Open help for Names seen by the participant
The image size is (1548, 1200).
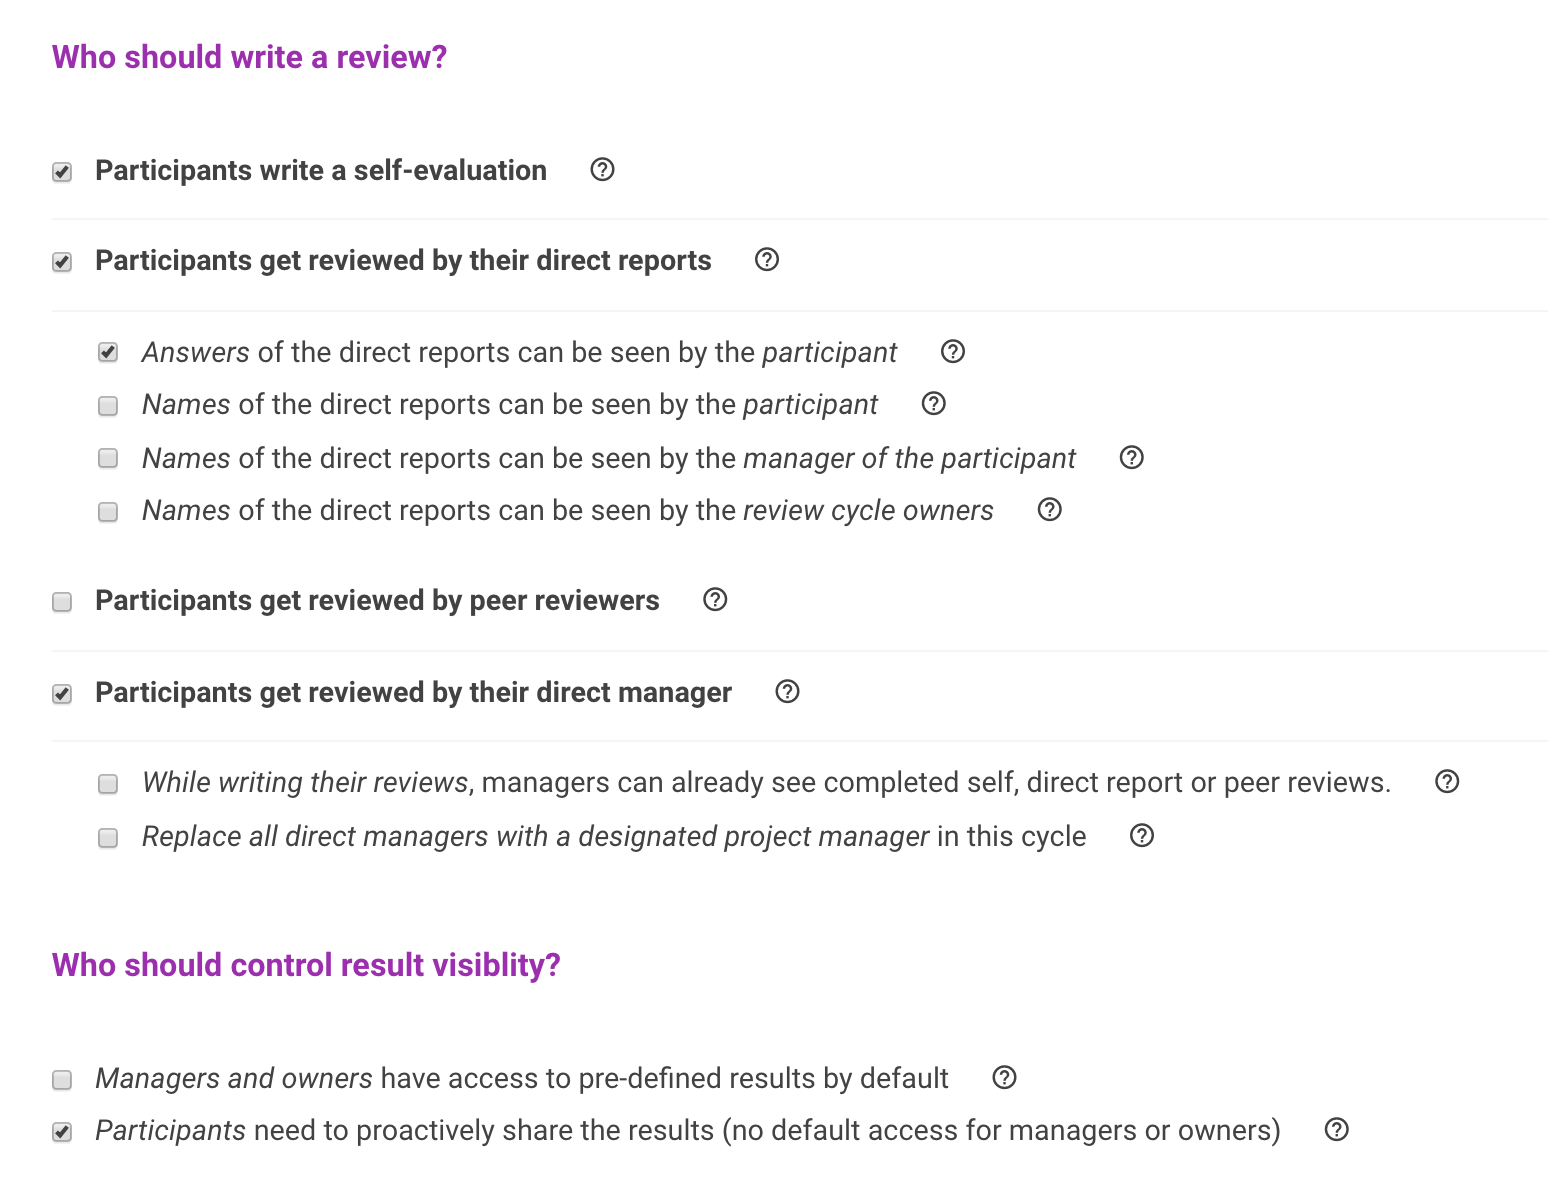(934, 404)
